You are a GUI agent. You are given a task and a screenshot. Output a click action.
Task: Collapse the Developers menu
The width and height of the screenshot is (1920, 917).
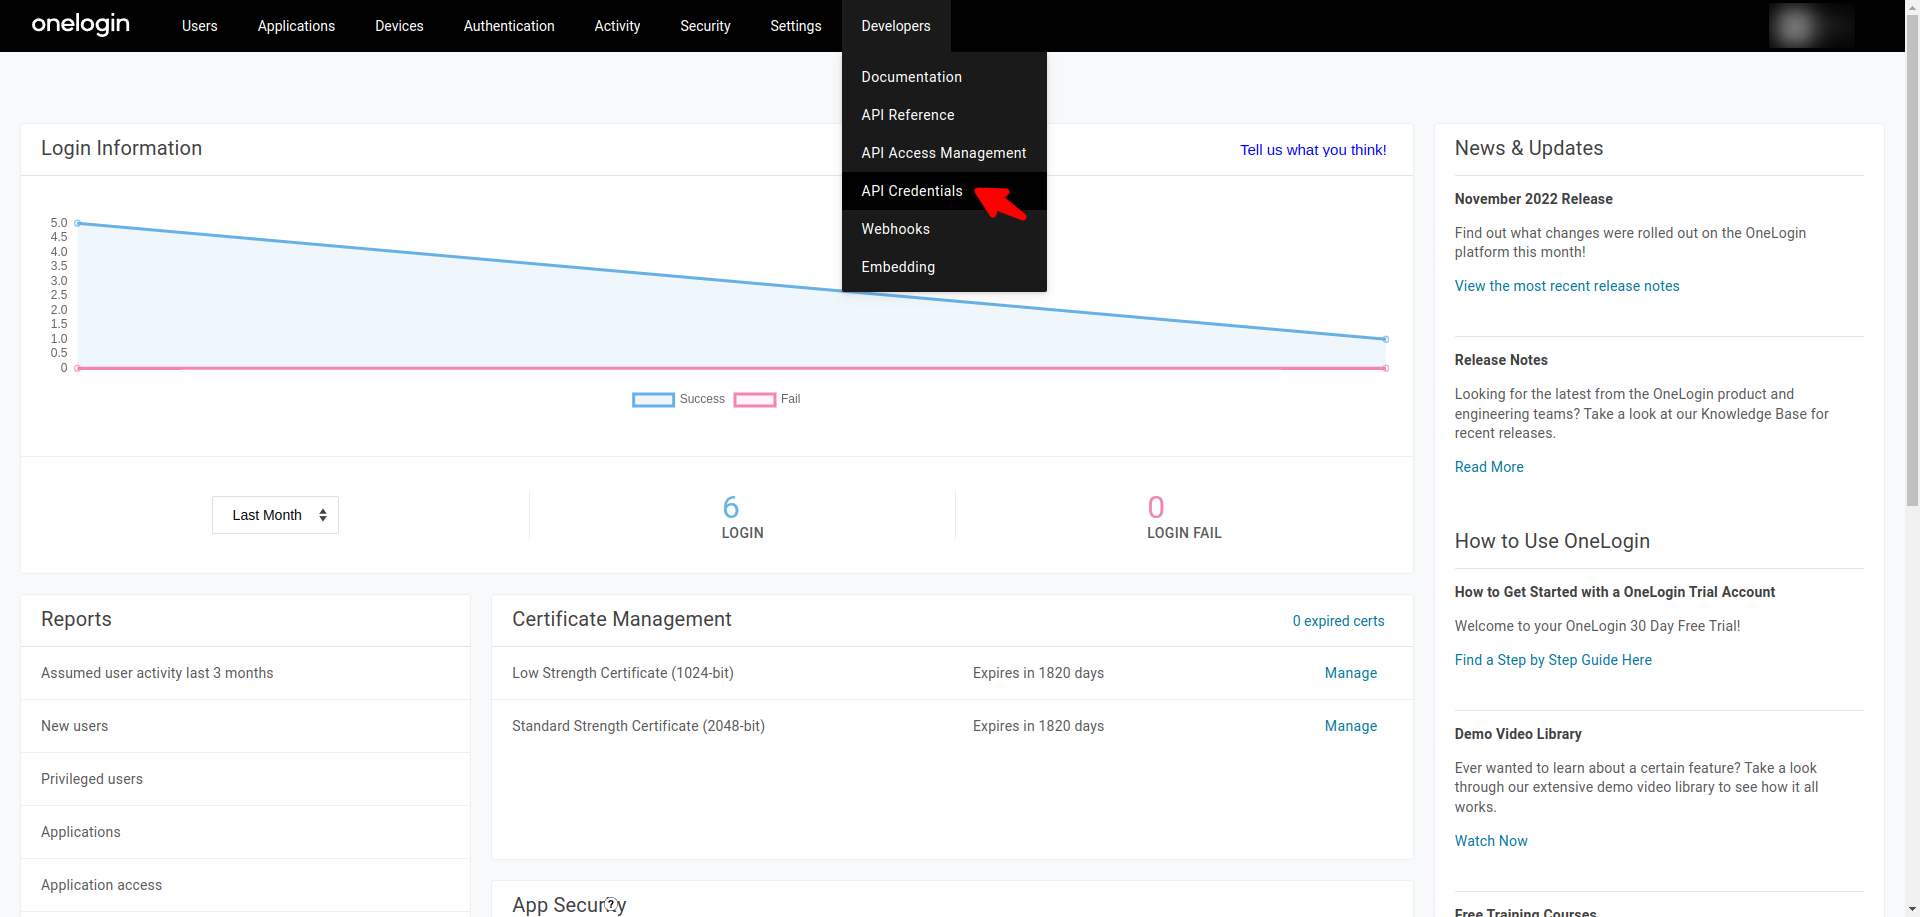896,26
